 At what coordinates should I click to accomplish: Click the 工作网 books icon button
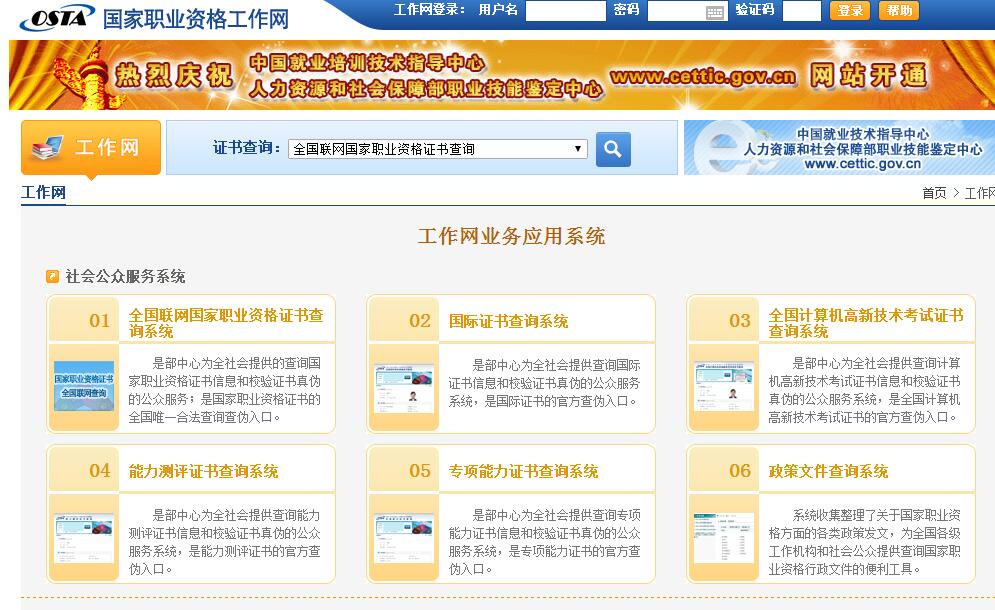(x=90, y=148)
